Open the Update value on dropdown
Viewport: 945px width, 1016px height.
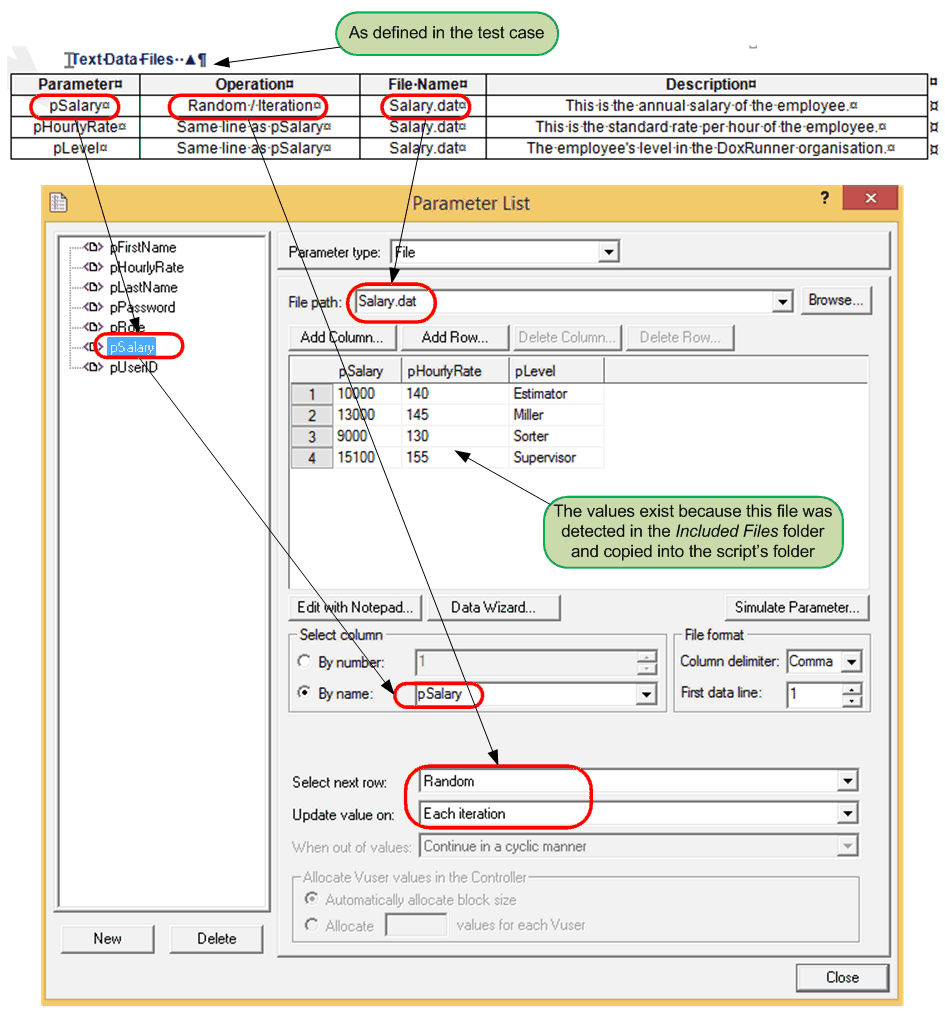(x=847, y=813)
